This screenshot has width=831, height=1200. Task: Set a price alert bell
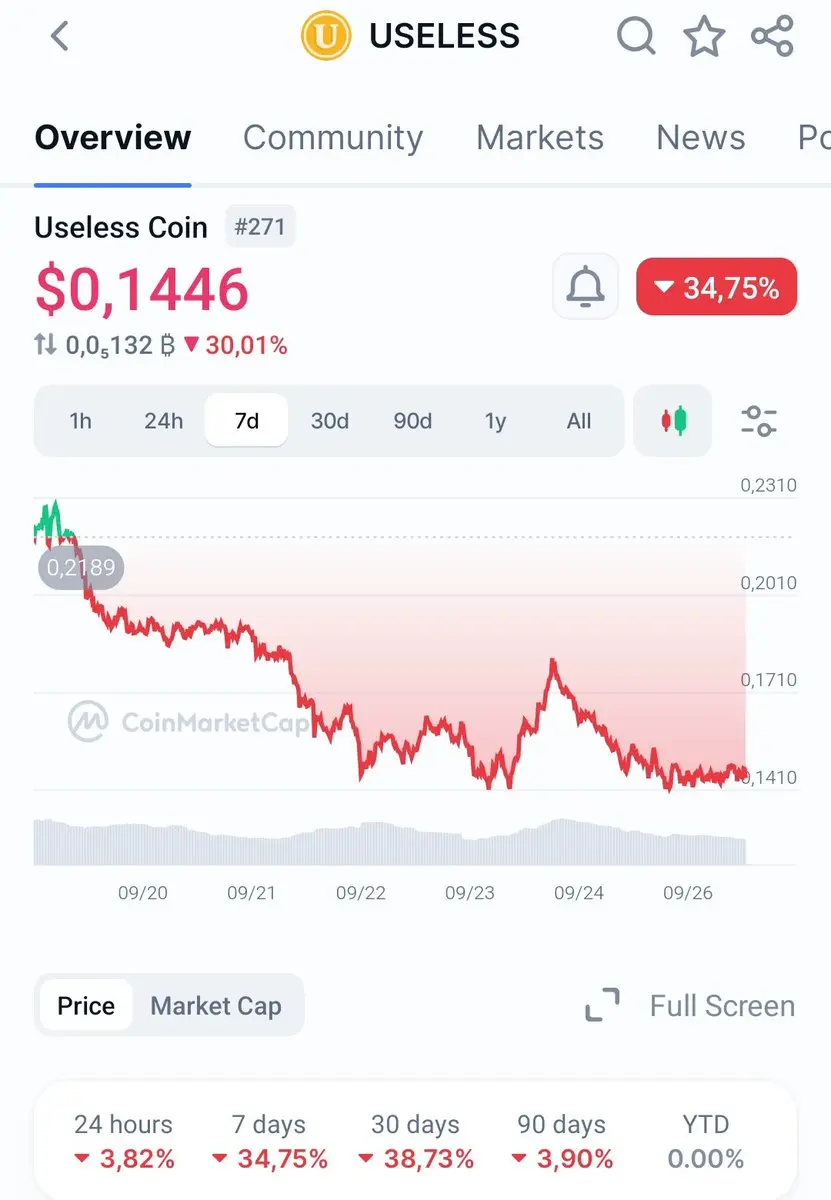586,288
